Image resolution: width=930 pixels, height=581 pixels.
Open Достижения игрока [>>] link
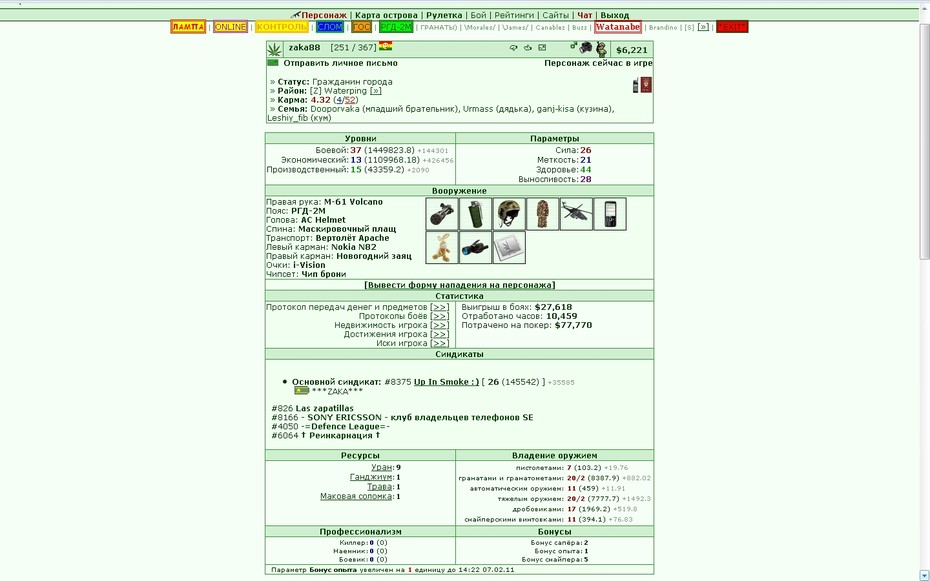point(439,334)
